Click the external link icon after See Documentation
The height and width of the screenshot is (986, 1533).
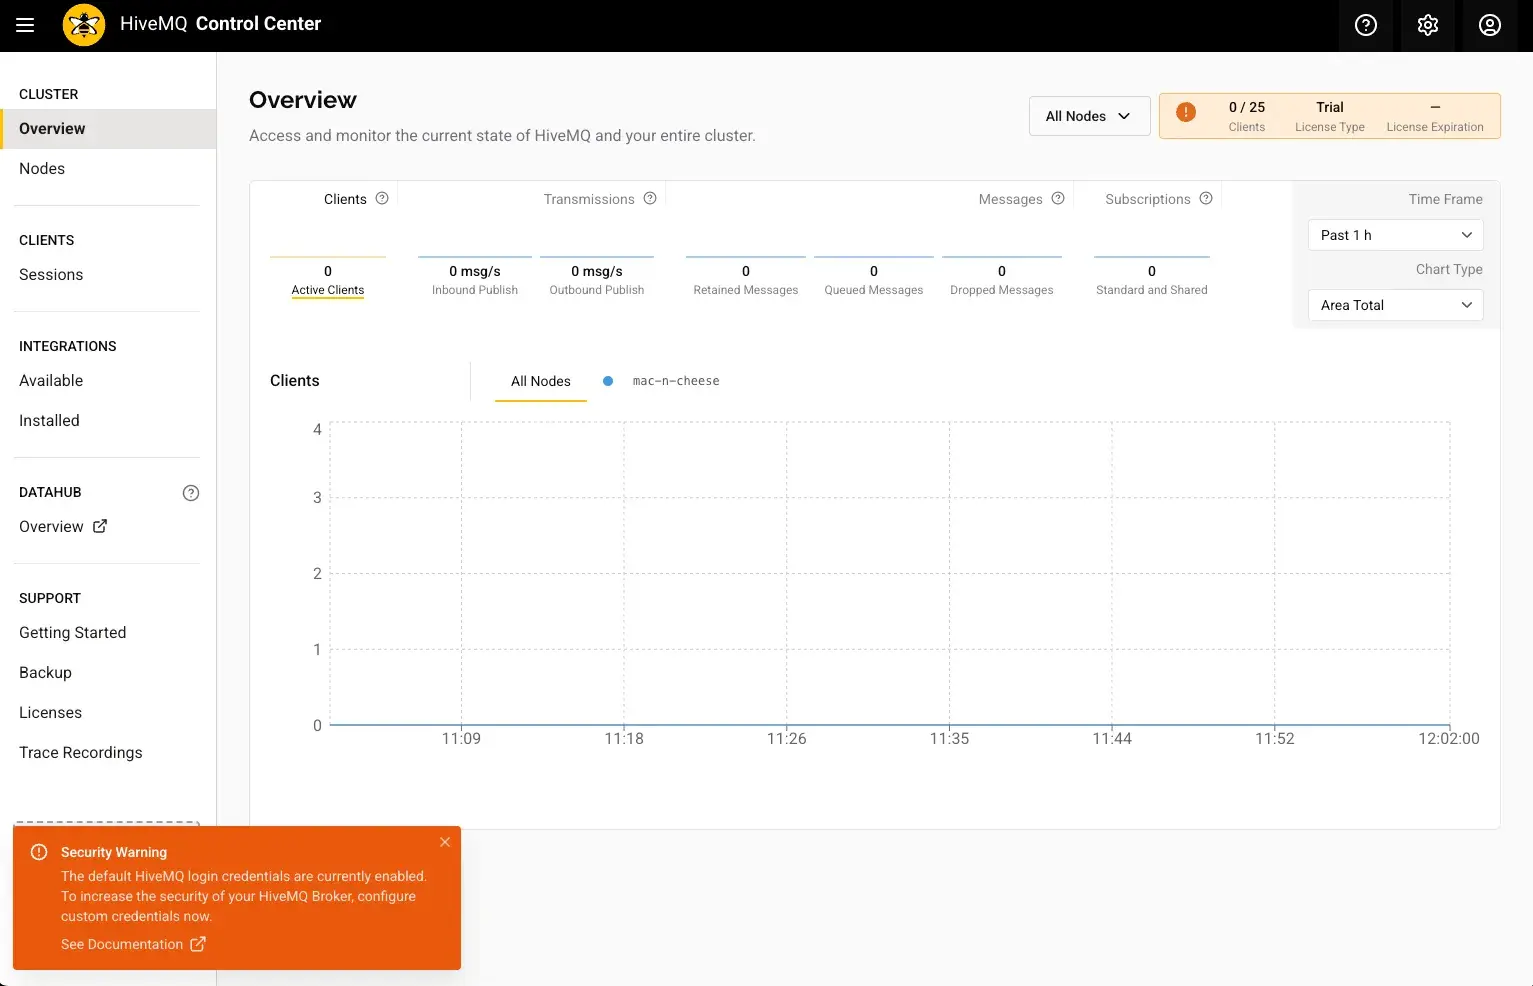pos(198,944)
